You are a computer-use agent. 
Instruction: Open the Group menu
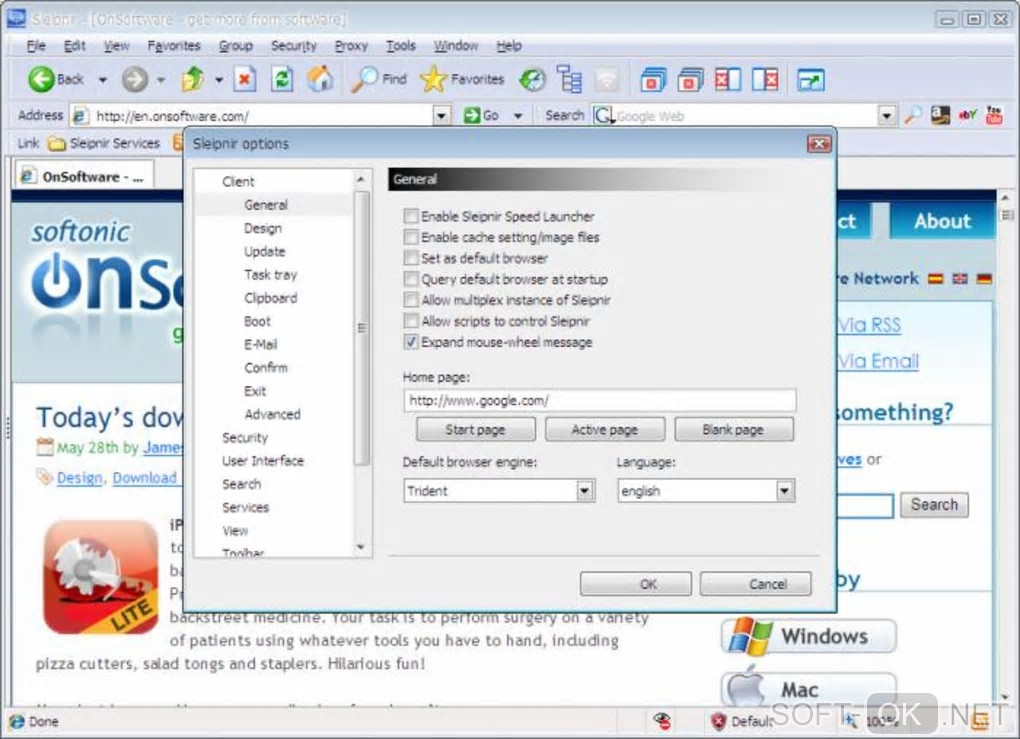[235, 46]
